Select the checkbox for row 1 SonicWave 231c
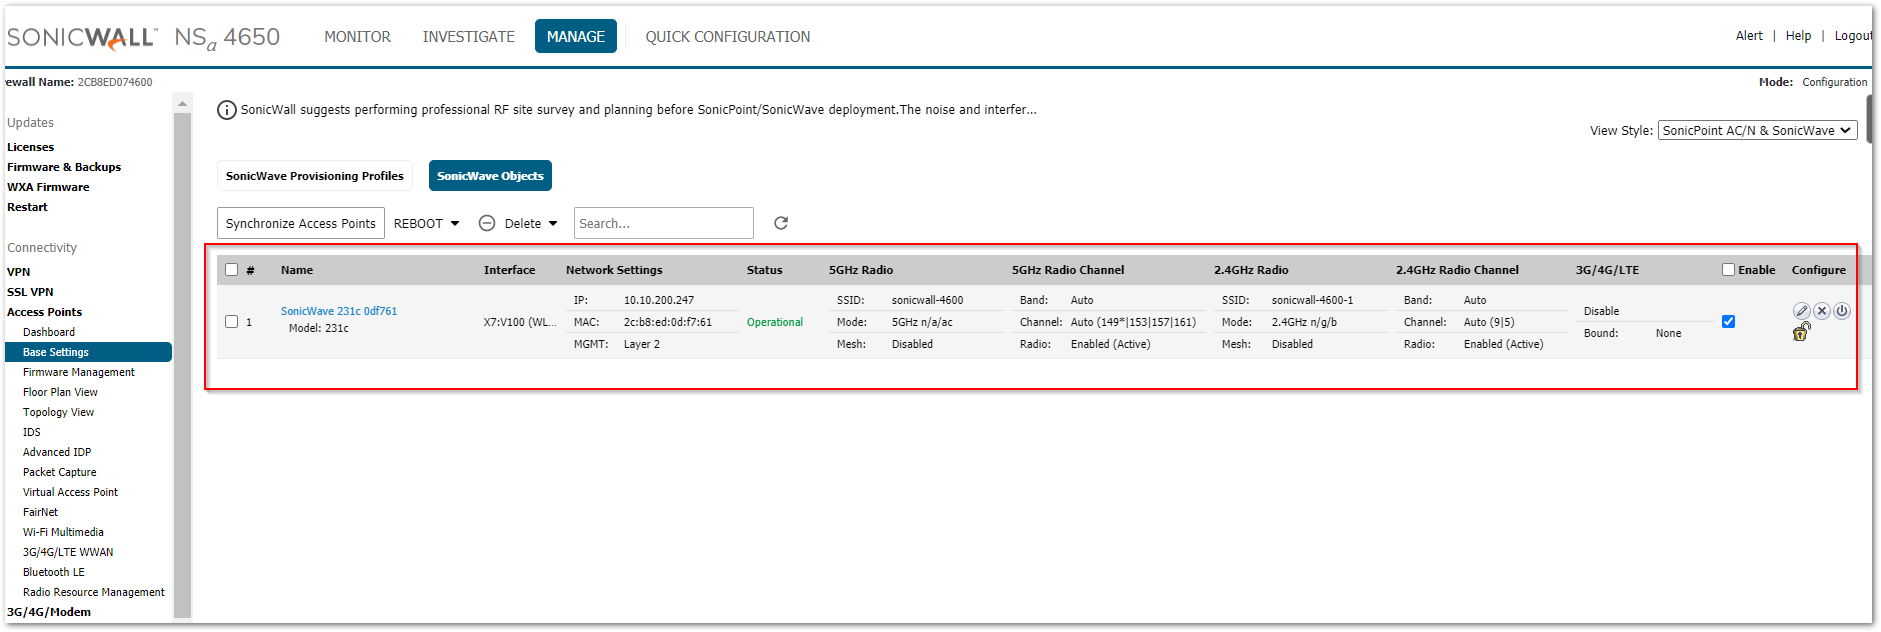The image size is (1881, 632). 232,322
